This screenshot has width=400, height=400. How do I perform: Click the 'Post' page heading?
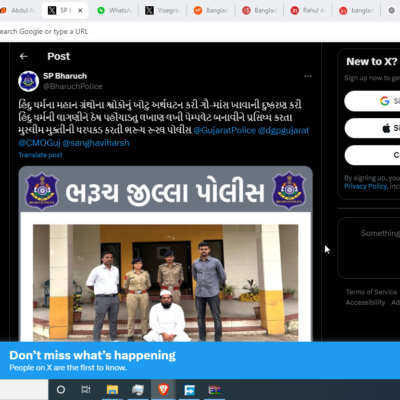(59, 56)
